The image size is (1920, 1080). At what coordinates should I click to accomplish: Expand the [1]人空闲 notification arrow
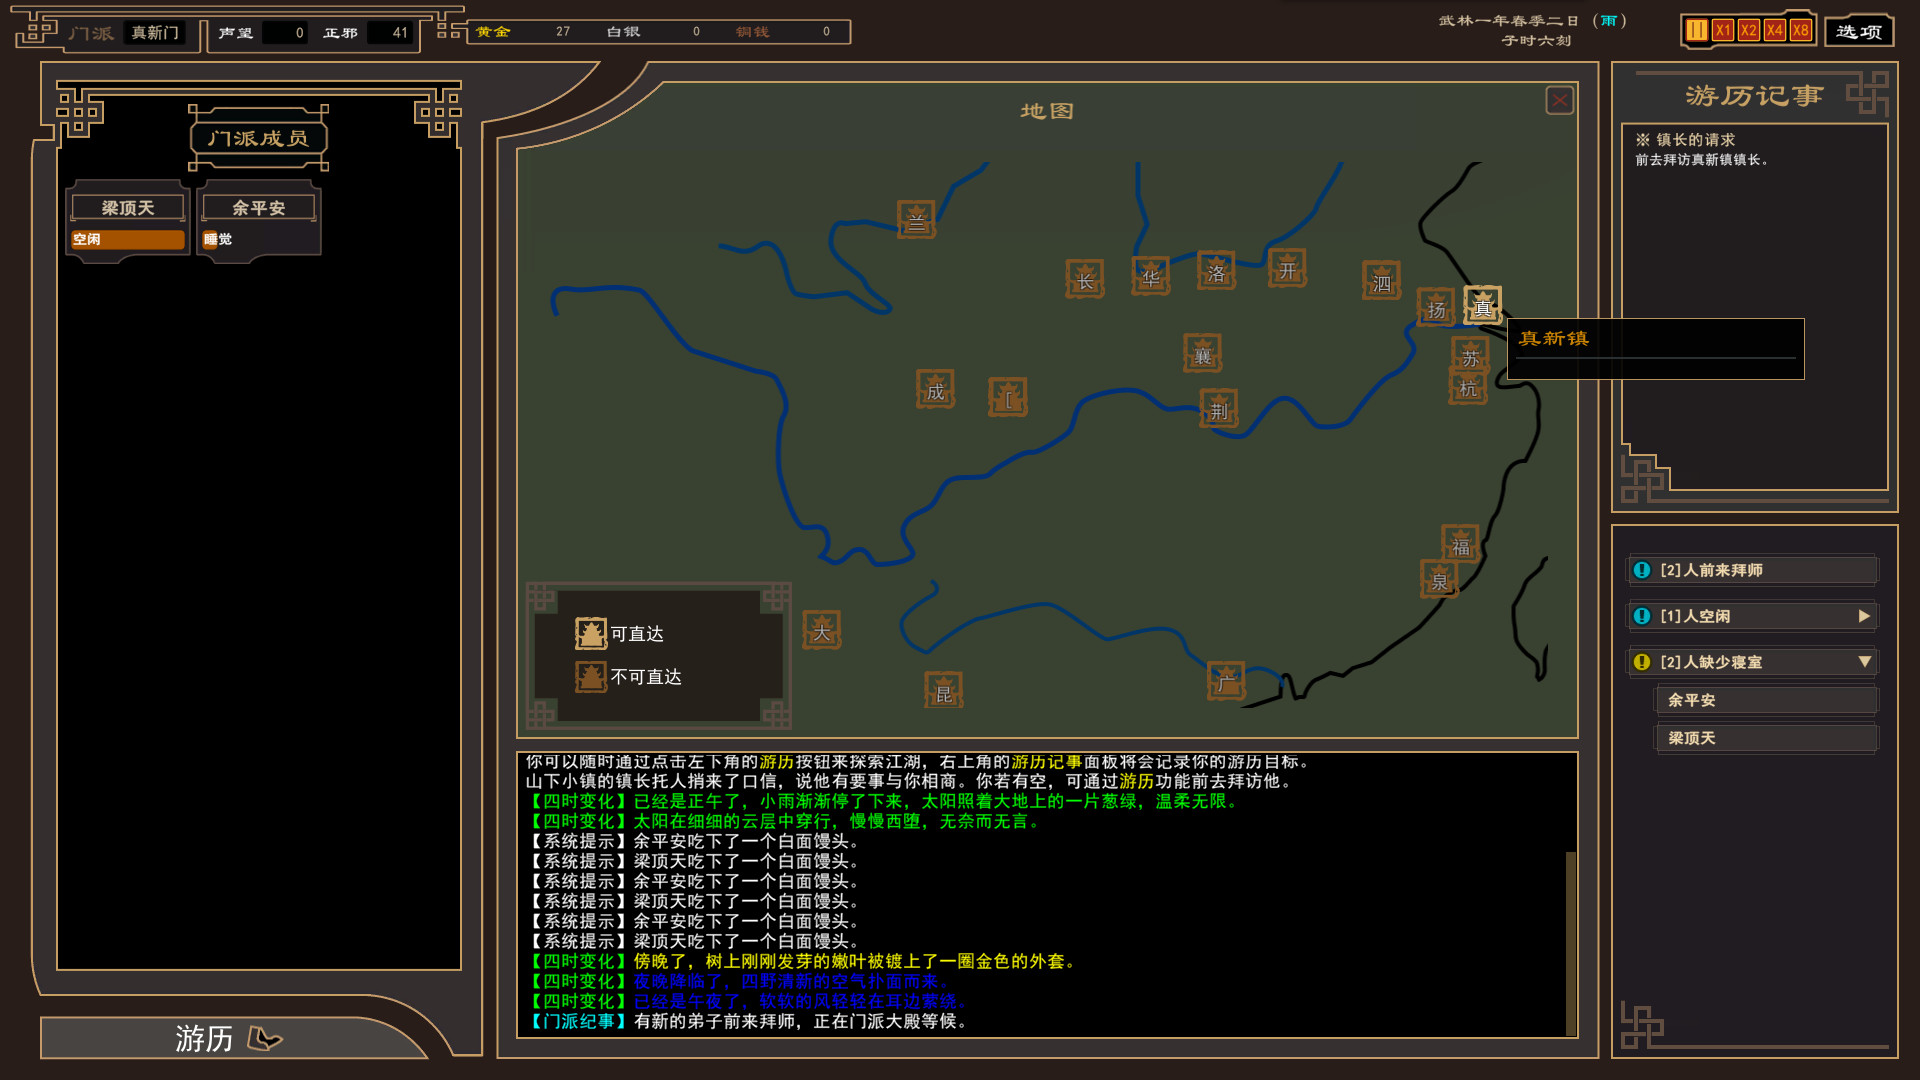coord(1864,616)
